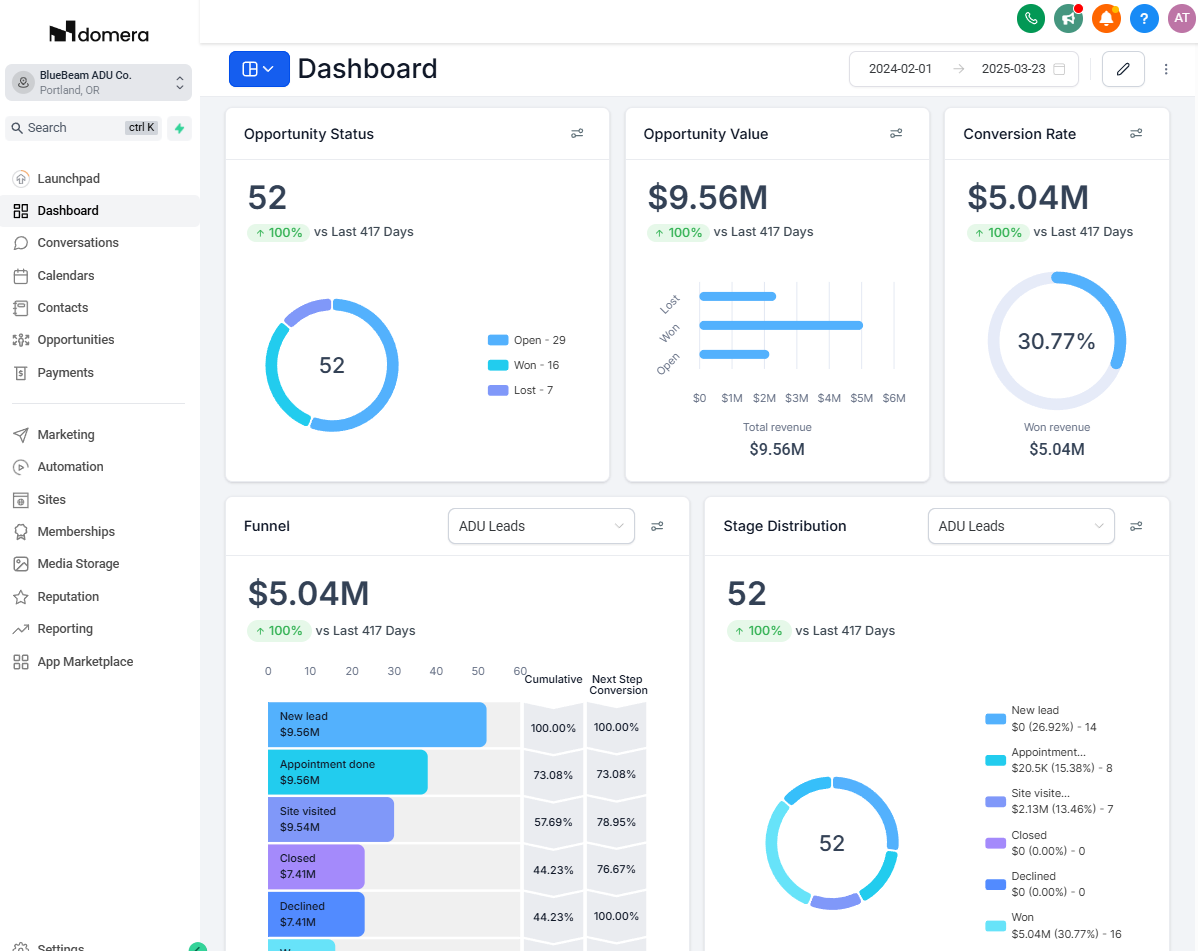Click the Memberships badge icon
This screenshot has height=951, width=1198.
21,532
